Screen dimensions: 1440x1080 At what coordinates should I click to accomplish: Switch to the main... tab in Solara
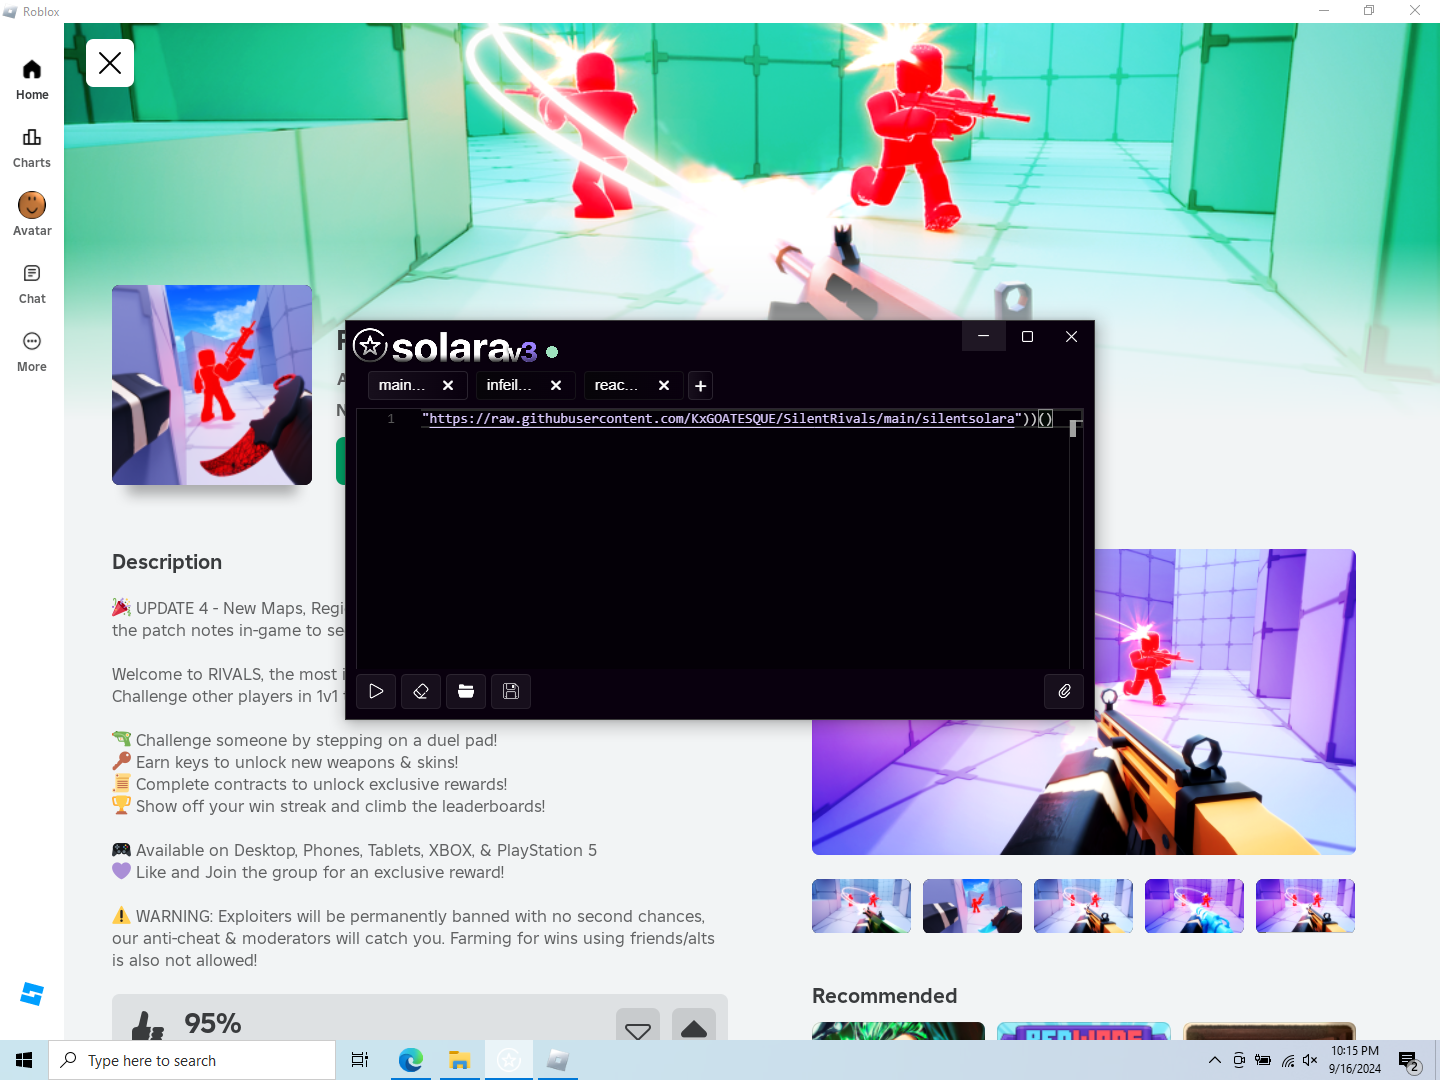coord(402,385)
